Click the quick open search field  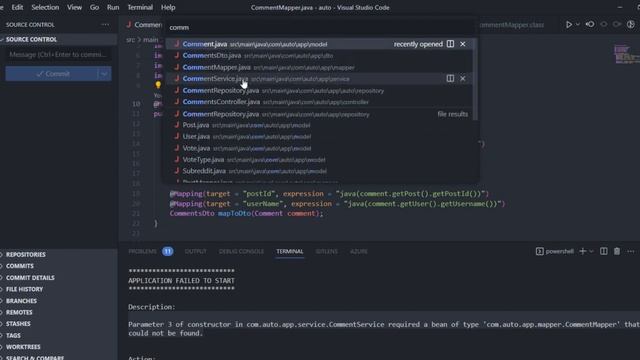[320, 27]
